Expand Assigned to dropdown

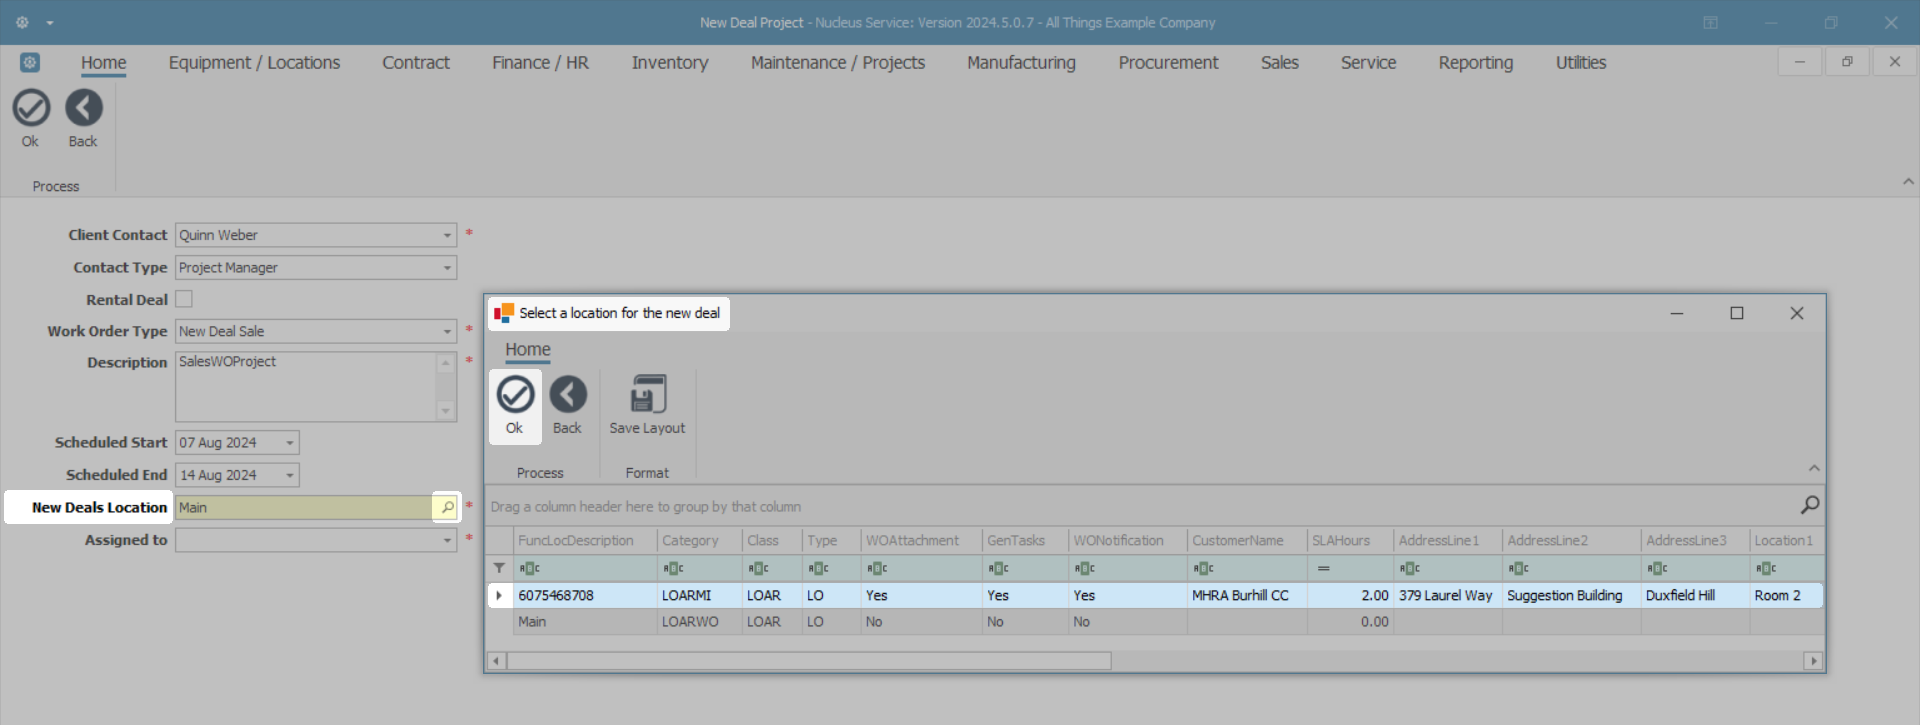[447, 540]
